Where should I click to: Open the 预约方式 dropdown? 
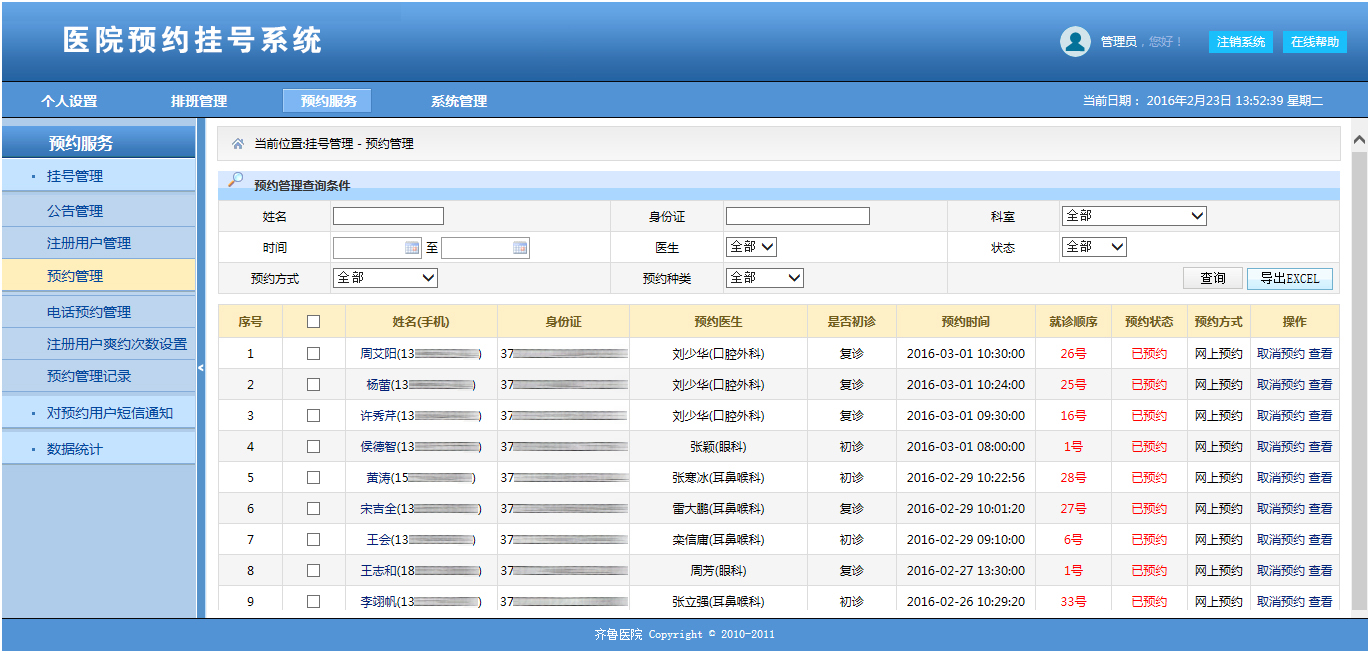pyautogui.click(x=385, y=278)
